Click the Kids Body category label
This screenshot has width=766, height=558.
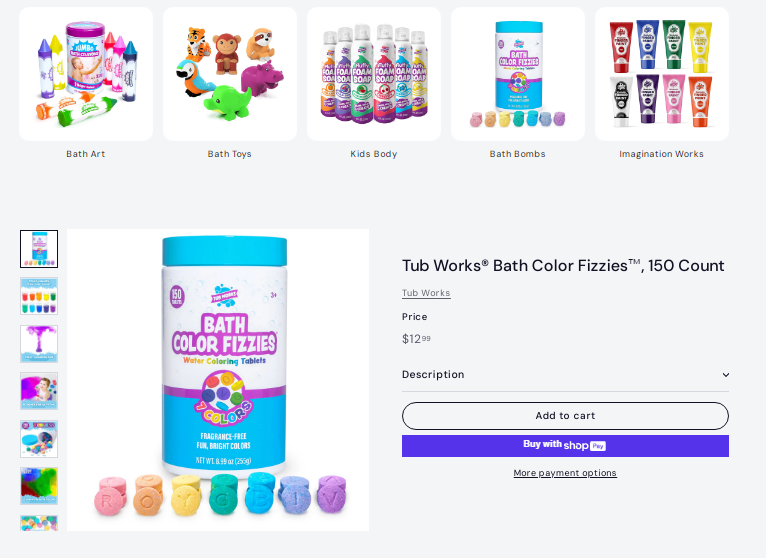[374, 154]
